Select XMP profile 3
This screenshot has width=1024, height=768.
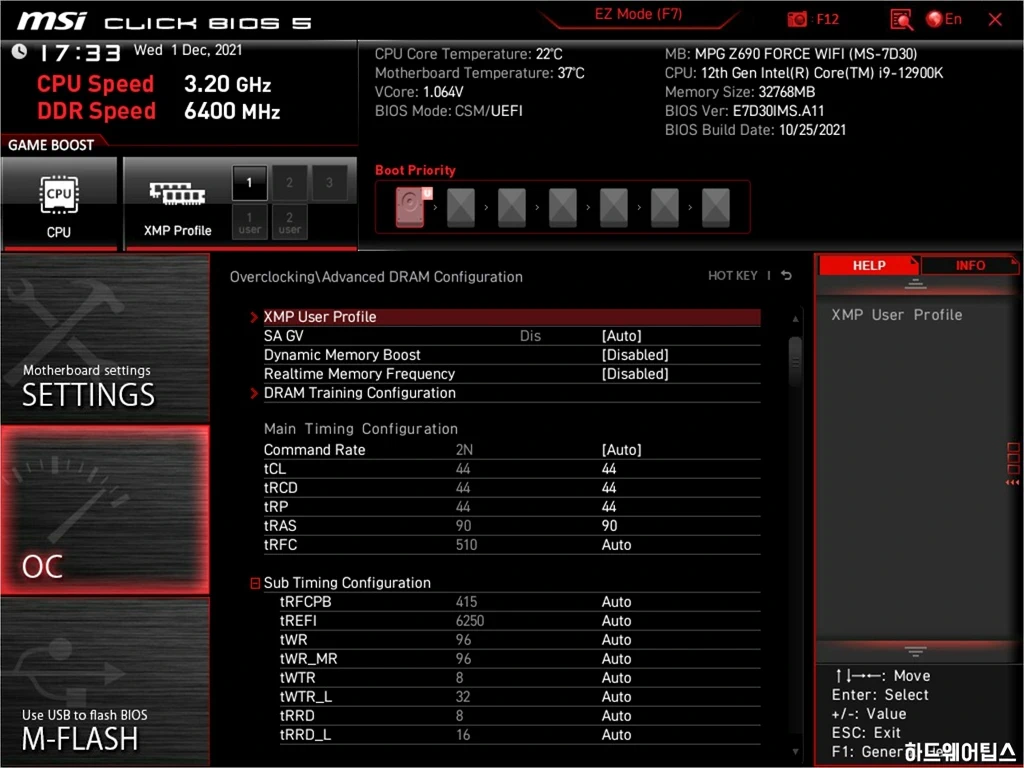(x=329, y=183)
